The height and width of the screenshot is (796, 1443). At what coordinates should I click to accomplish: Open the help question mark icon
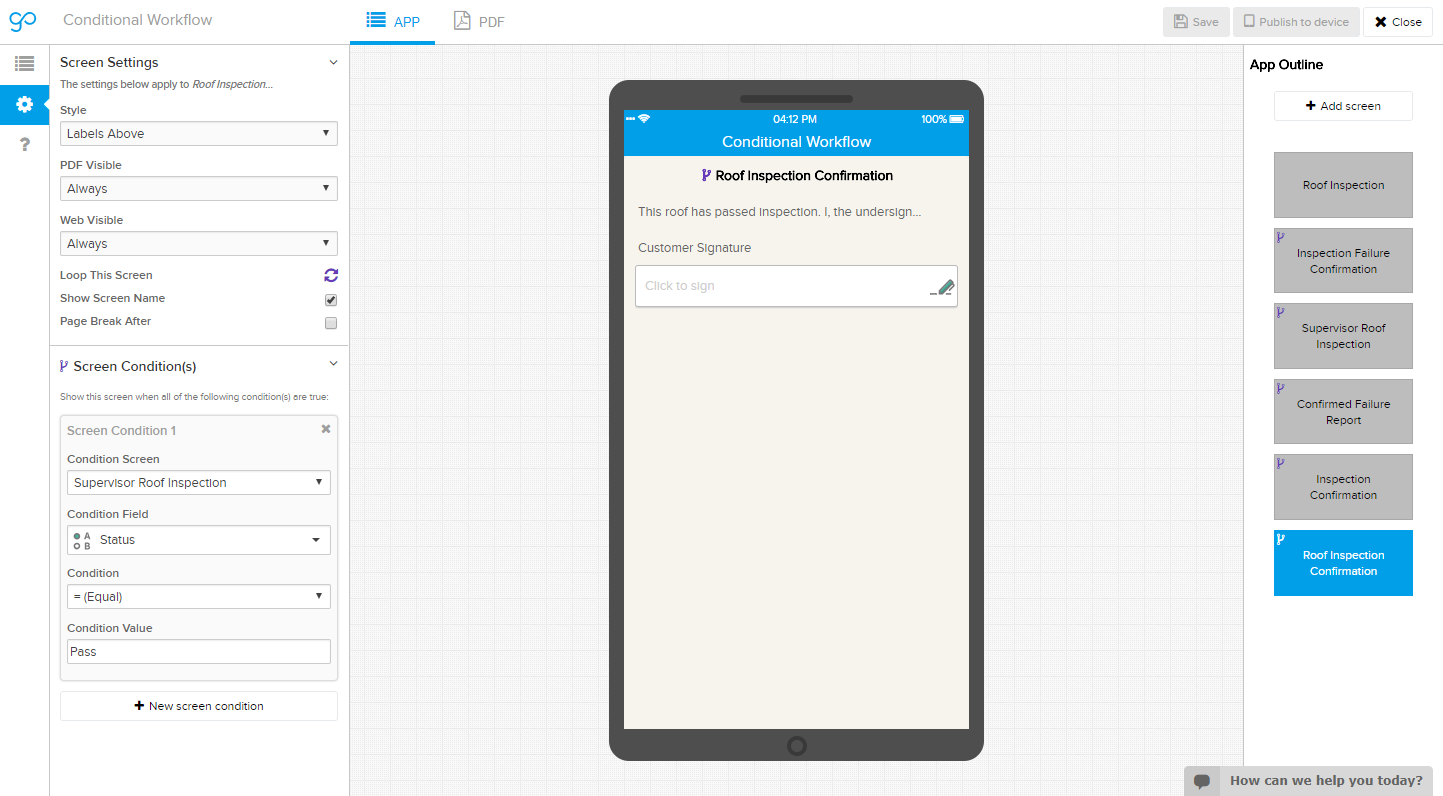coord(24,145)
